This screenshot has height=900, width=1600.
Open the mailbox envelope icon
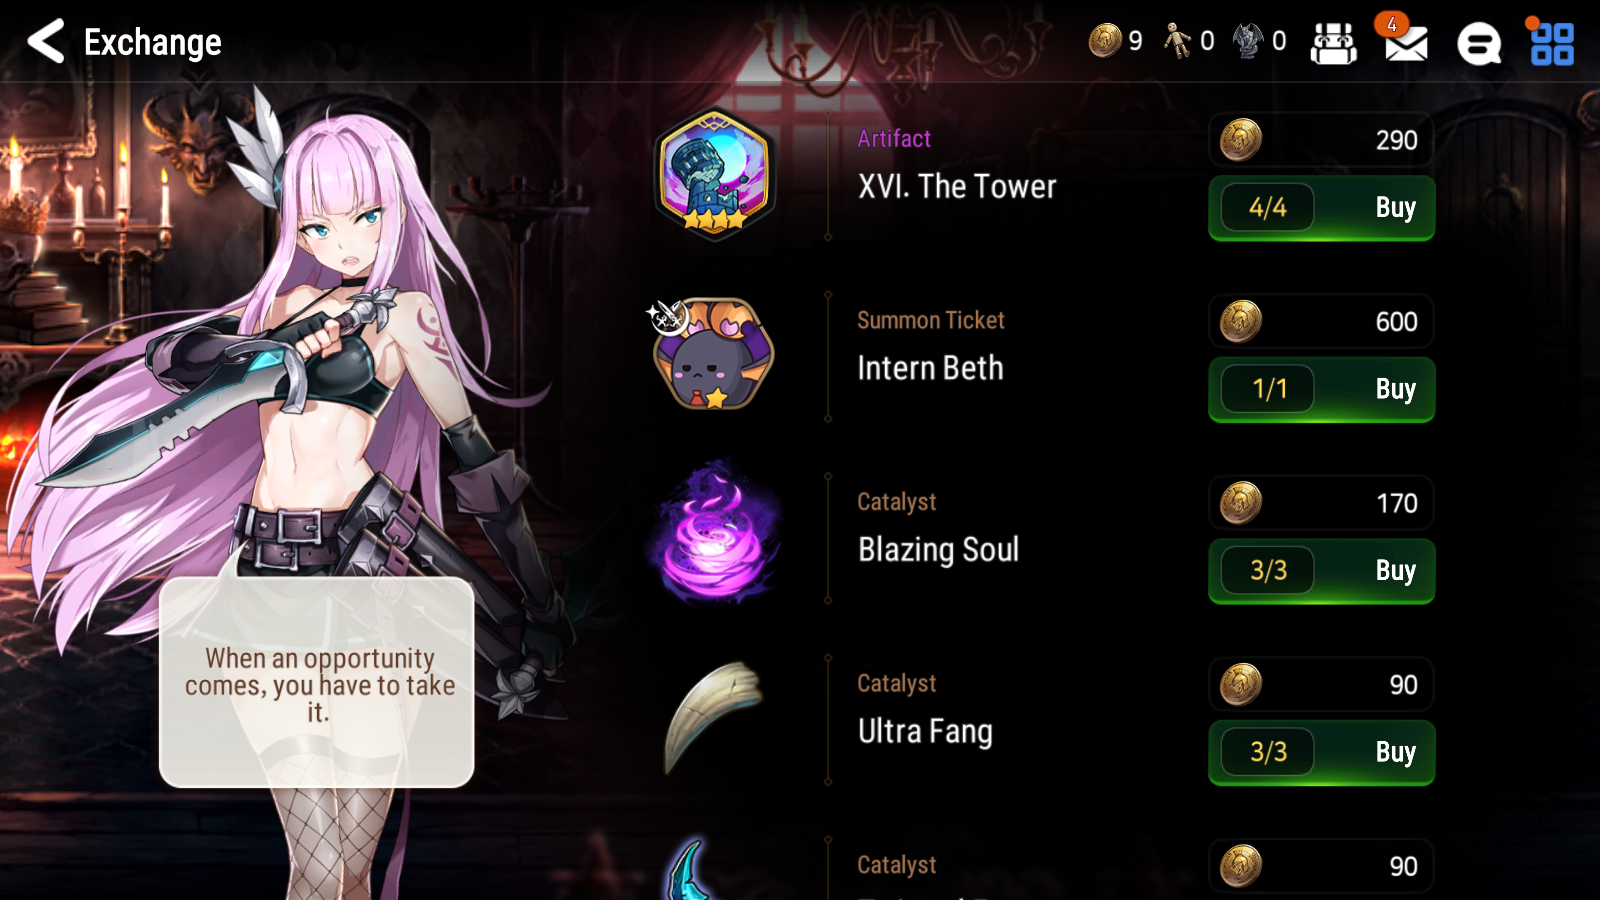[1406, 43]
